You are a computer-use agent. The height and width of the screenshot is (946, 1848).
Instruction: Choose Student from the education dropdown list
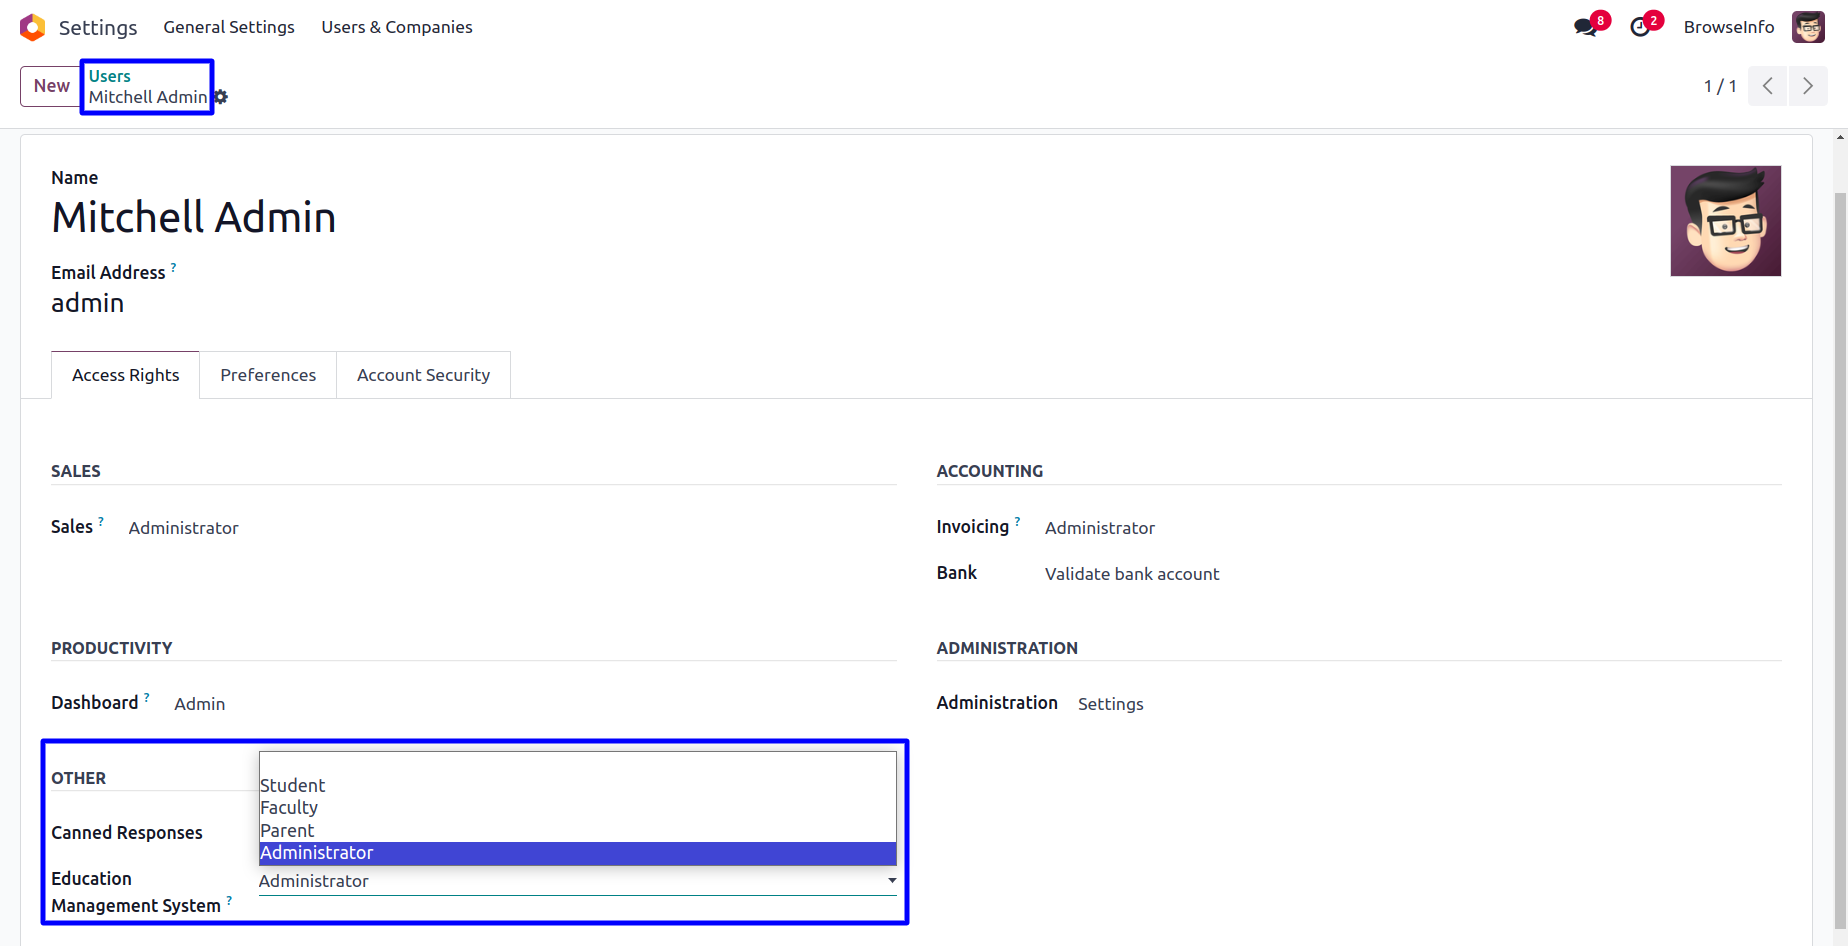coord(578,786)
